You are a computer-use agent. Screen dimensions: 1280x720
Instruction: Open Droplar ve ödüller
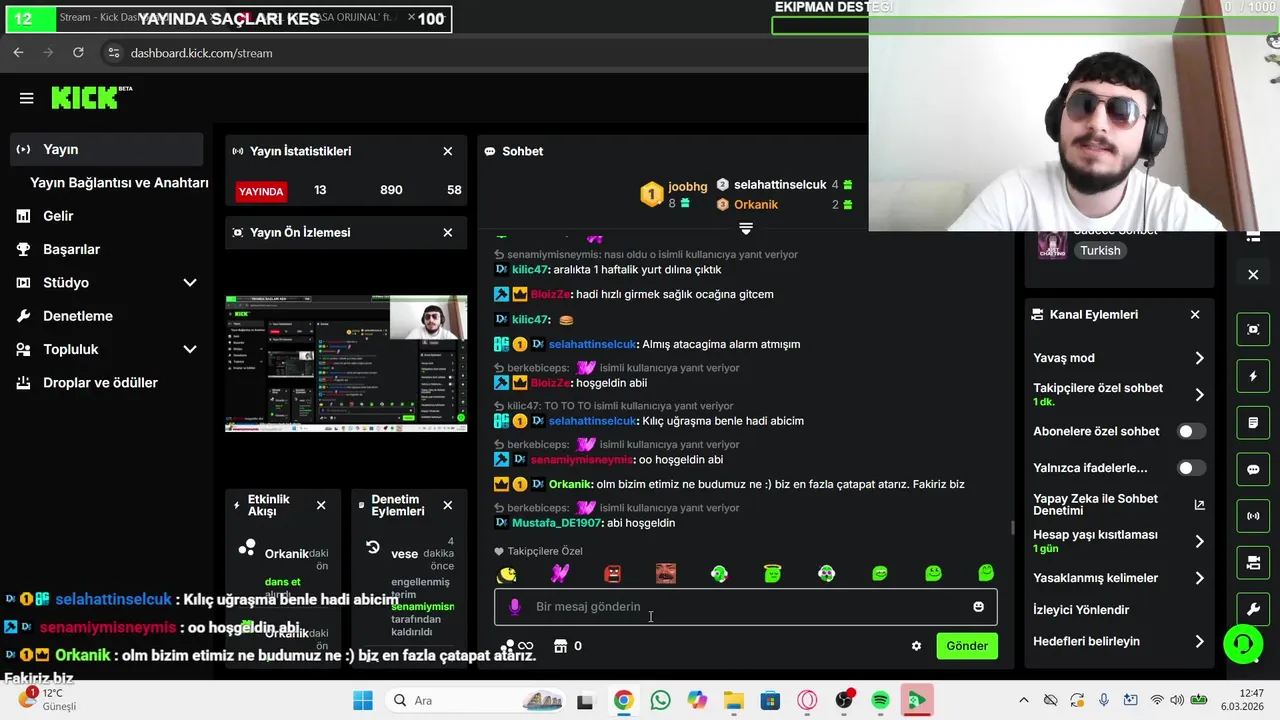point(100,383)
